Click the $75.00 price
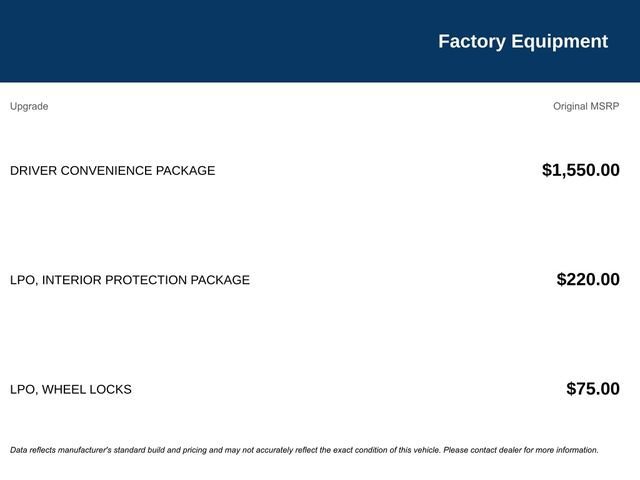The height and width of the screenshot is (480, 640). (592, 389)
